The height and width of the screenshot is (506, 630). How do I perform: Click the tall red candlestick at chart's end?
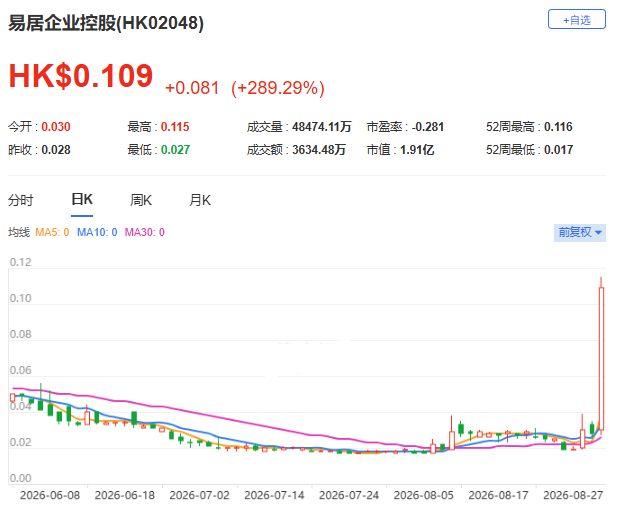601,358
